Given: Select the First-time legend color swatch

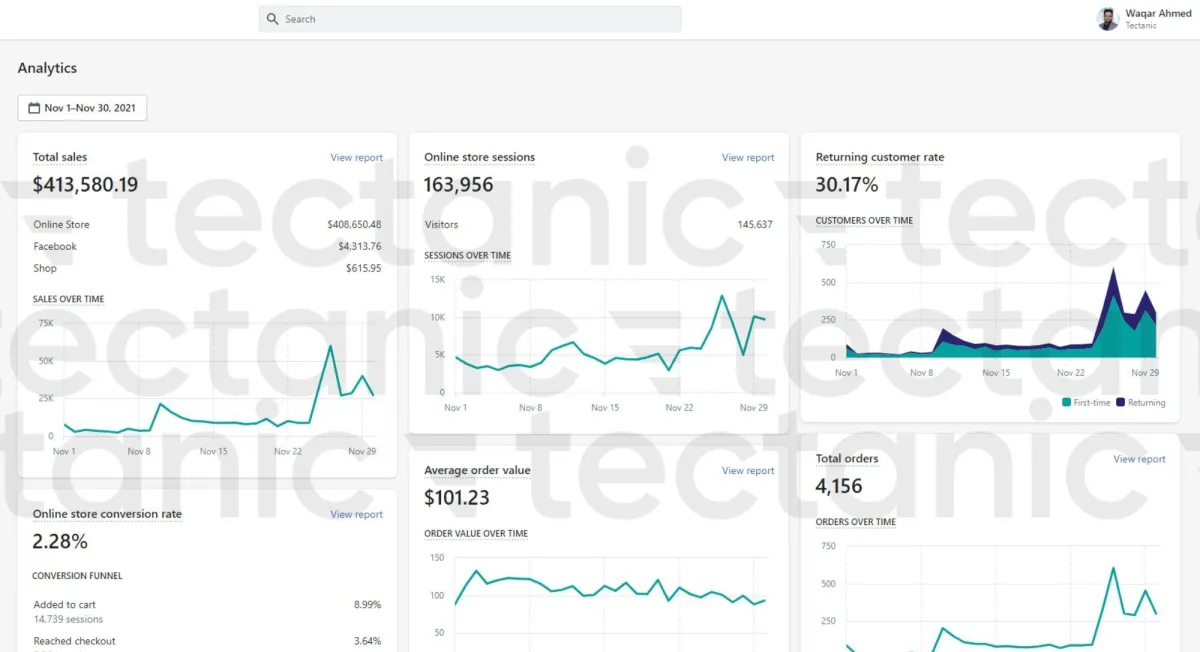Looking at the screenshot, I should click(x=1067, y=402).
